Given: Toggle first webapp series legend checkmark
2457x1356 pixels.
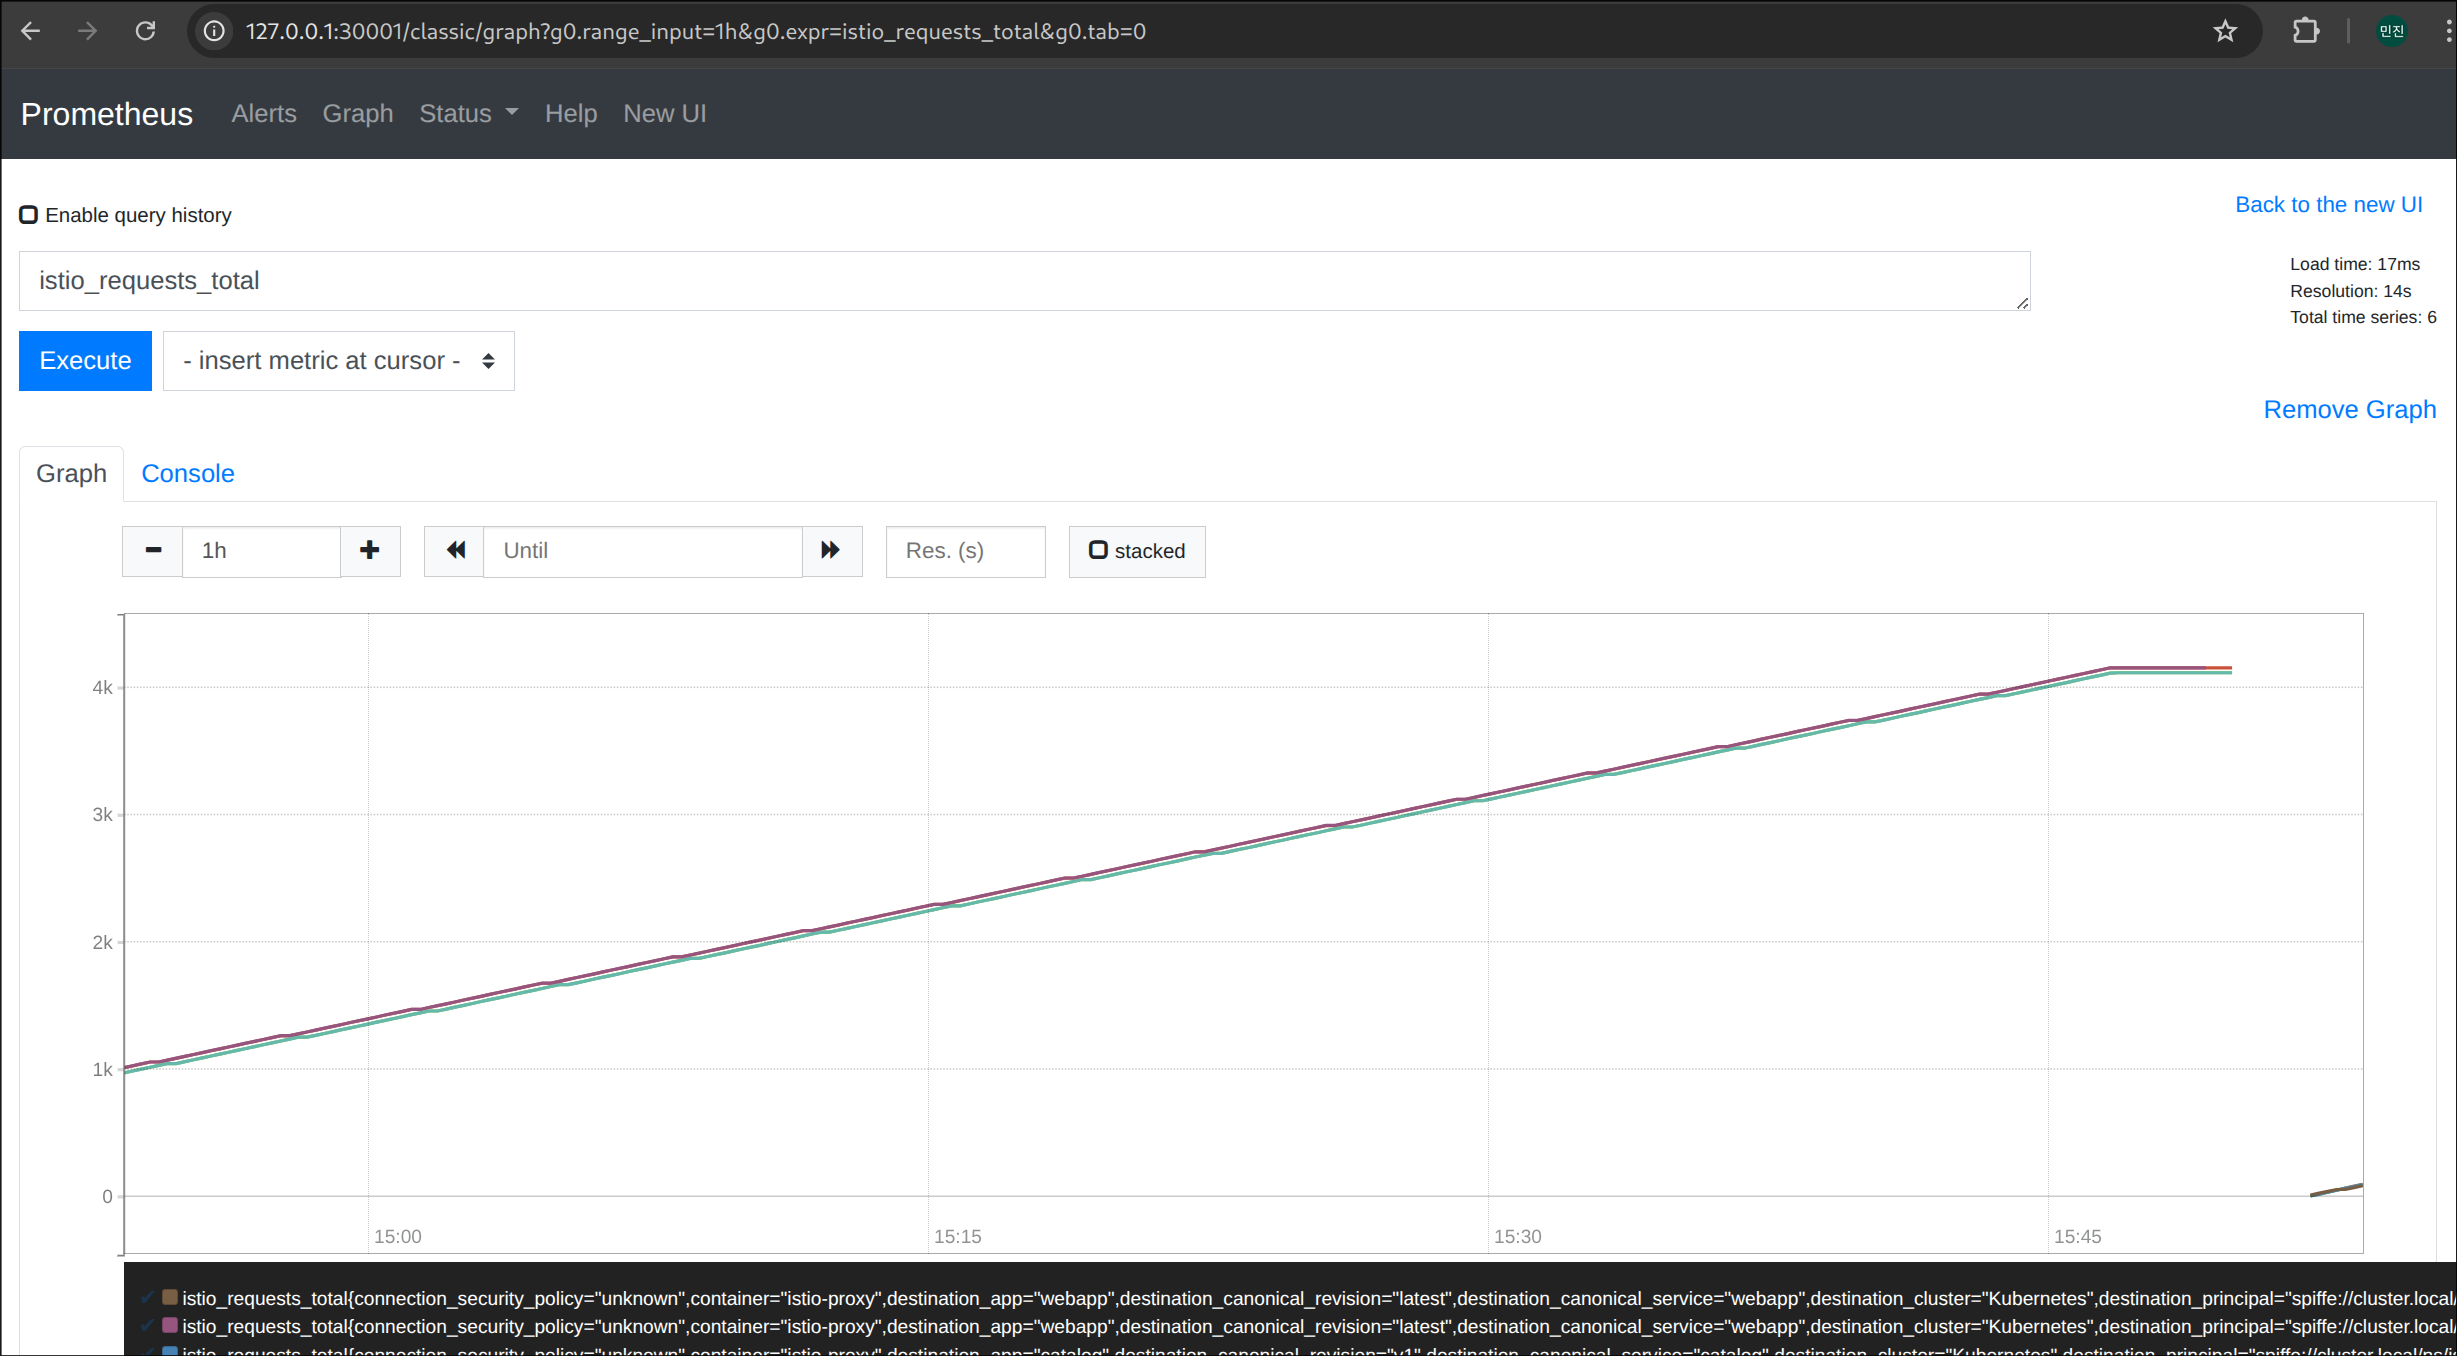Looking at the screenshot, I should [148, 1298].
